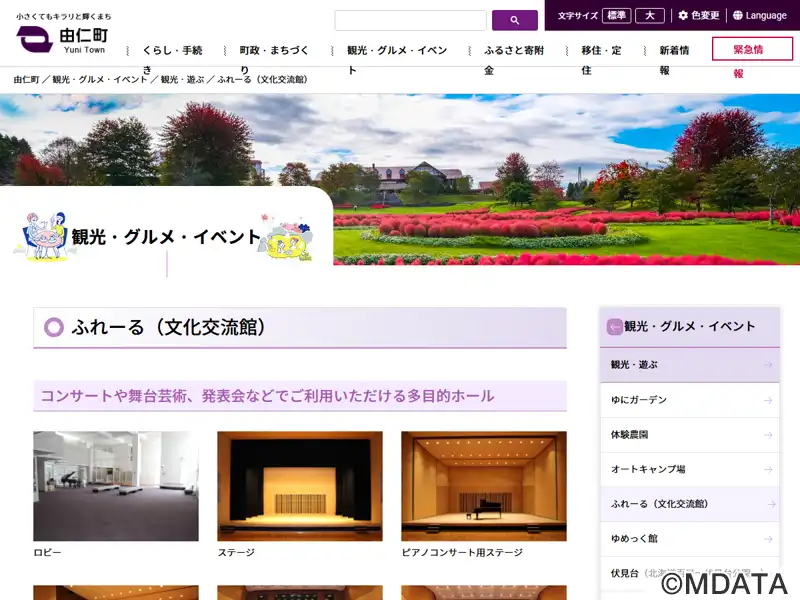Go to 由仁町 breadcrumb link
The image size is (800, 600).
[26, 79]
